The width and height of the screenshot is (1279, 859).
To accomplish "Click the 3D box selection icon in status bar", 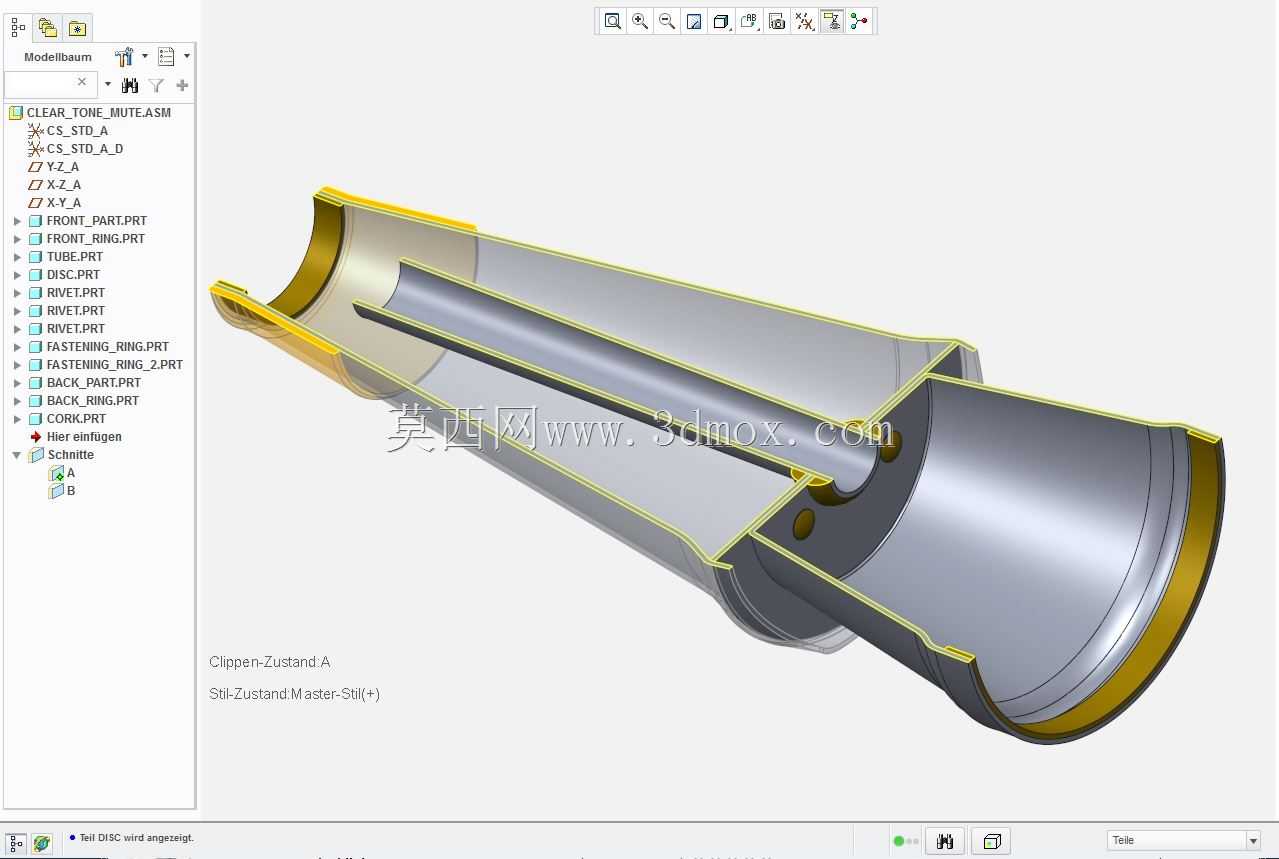I will click(991, 841).
